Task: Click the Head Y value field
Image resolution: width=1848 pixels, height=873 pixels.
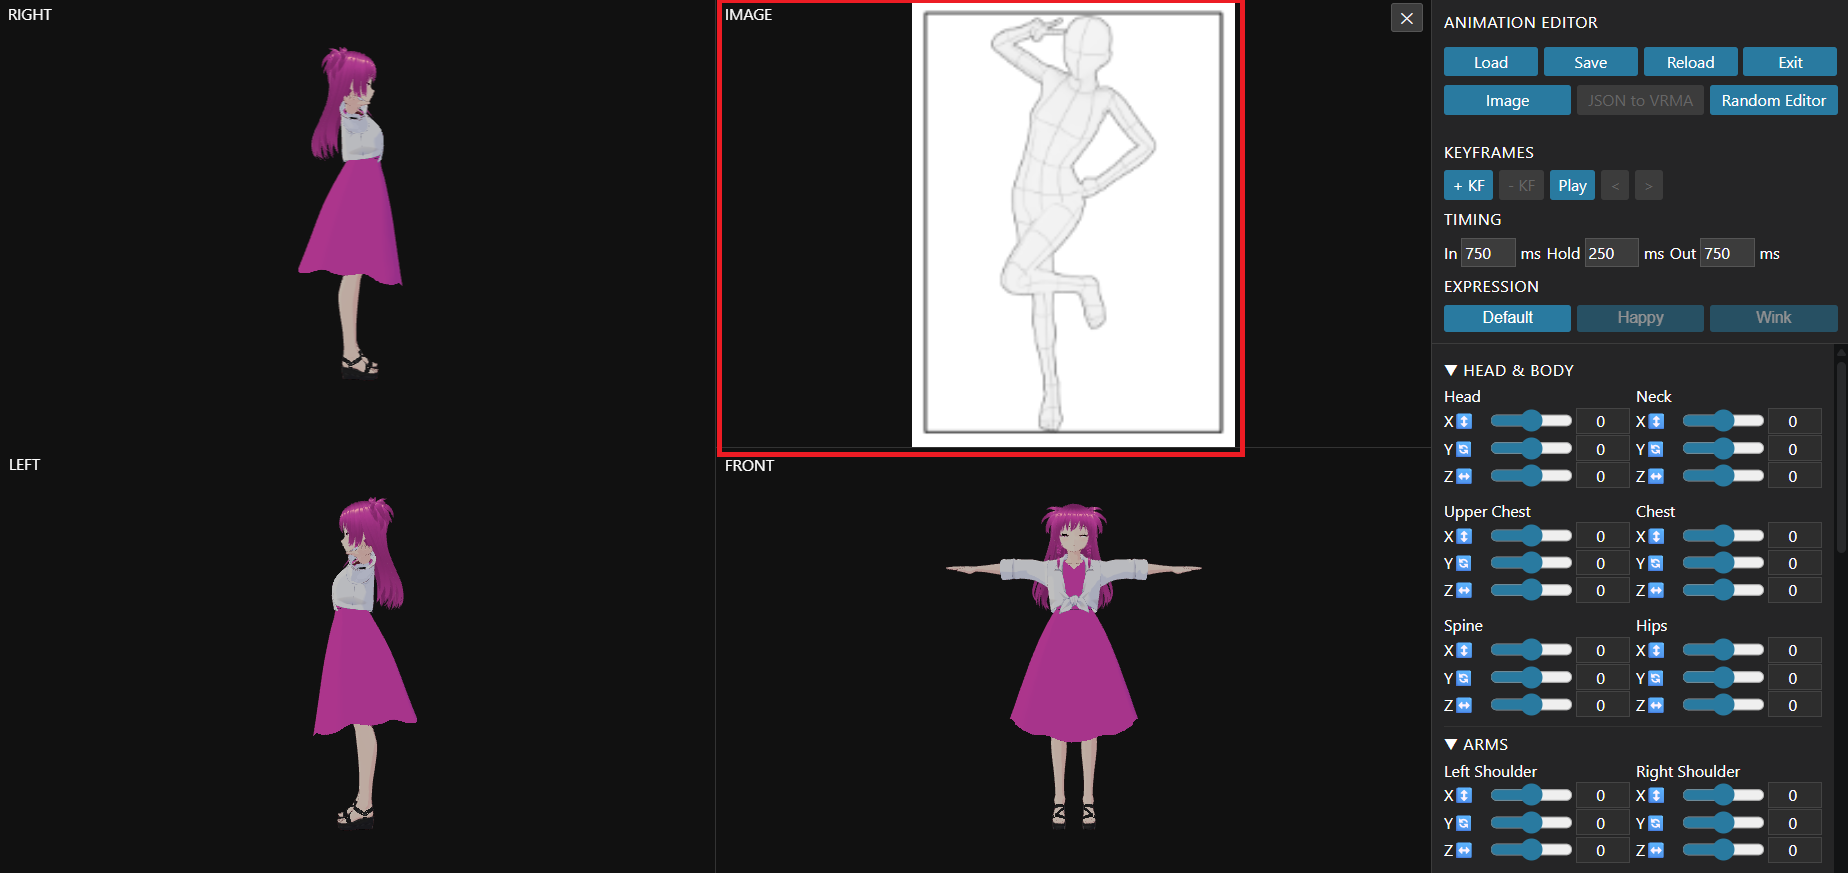Action: pyautogui.click(x=1601, y=449)
